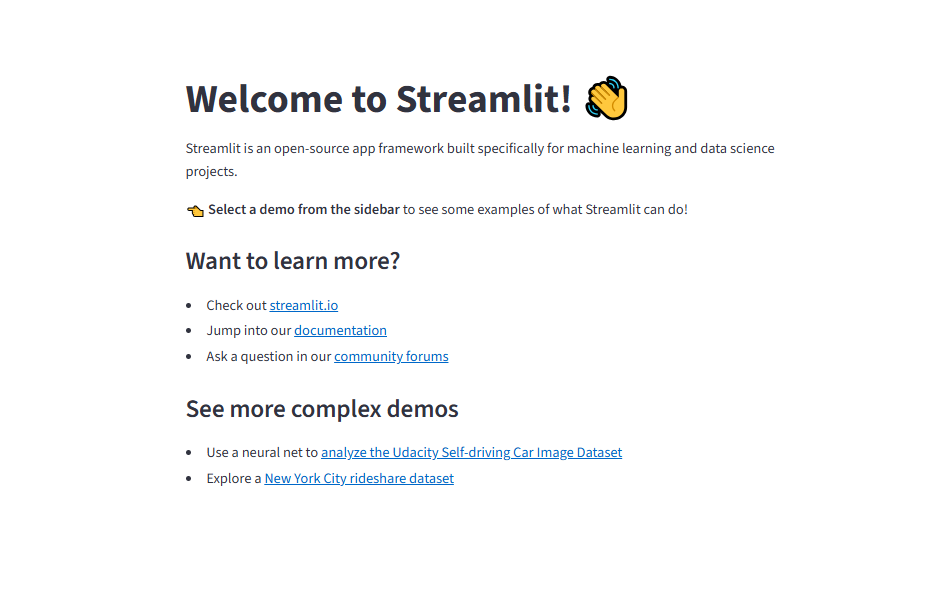
Task: Click the 'Check out' text
Action: point(236,306)
